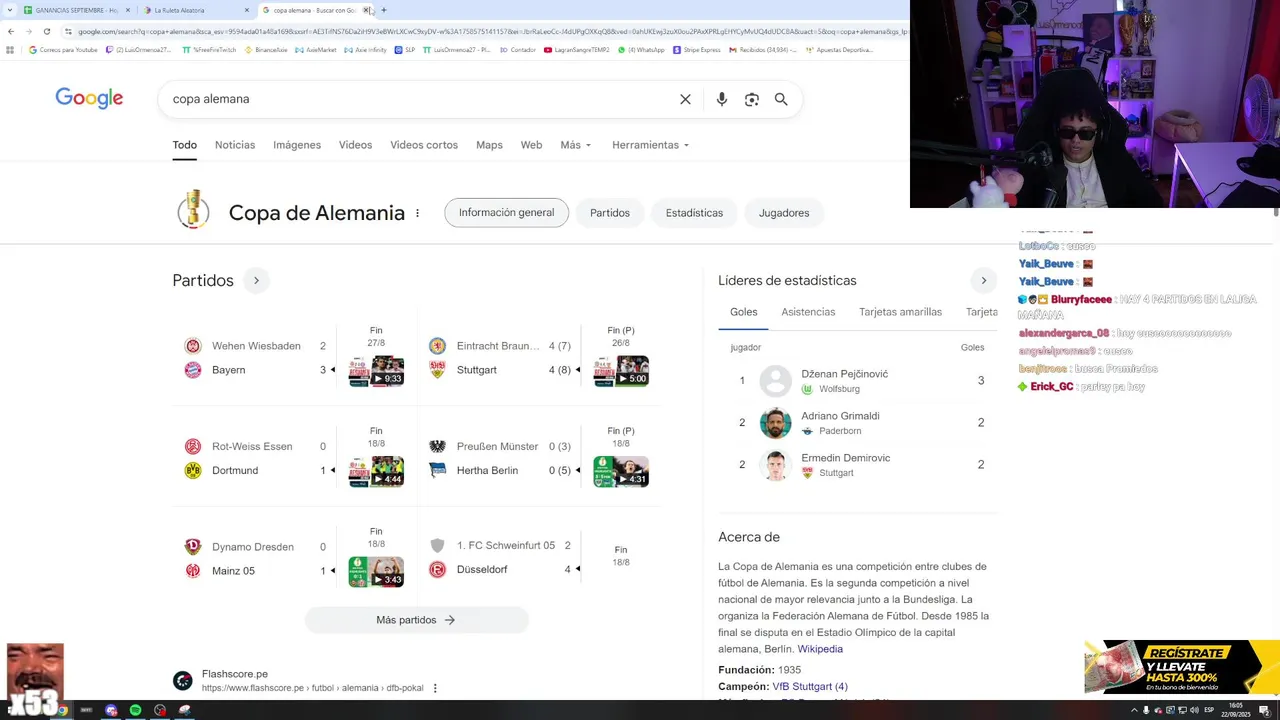Open the Más search filters dropdown

[x=576, y=145]
